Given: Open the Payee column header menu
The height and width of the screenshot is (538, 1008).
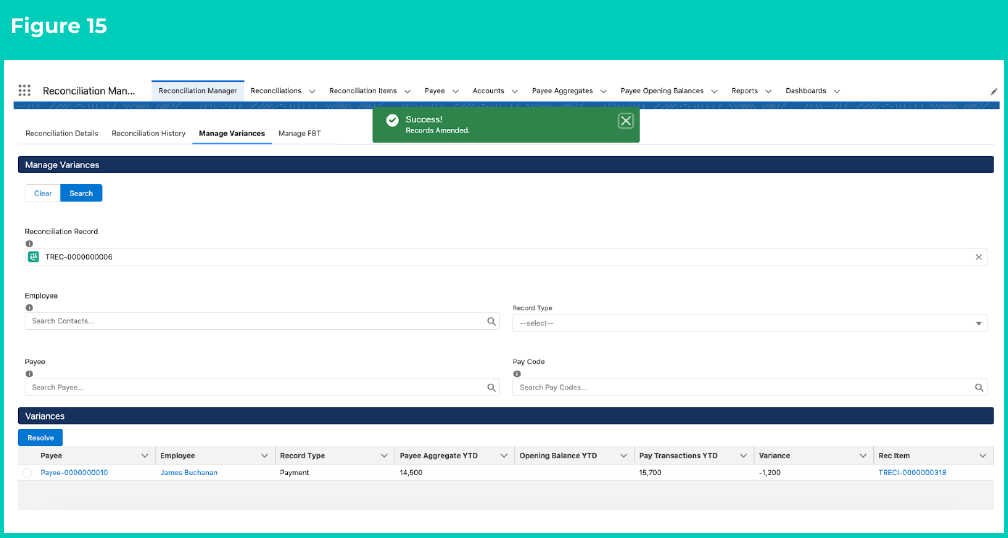Looking at the screenshot, I should pyautogui.click(x=144, y=456).
